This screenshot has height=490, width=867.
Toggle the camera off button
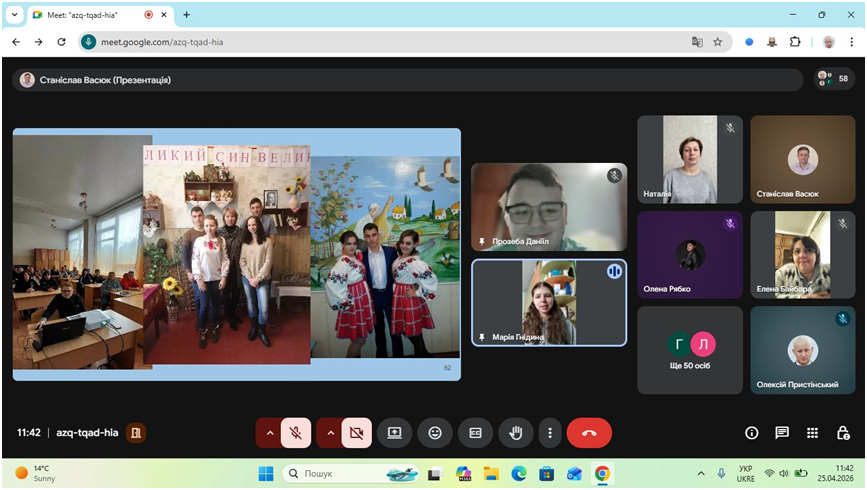356,433
